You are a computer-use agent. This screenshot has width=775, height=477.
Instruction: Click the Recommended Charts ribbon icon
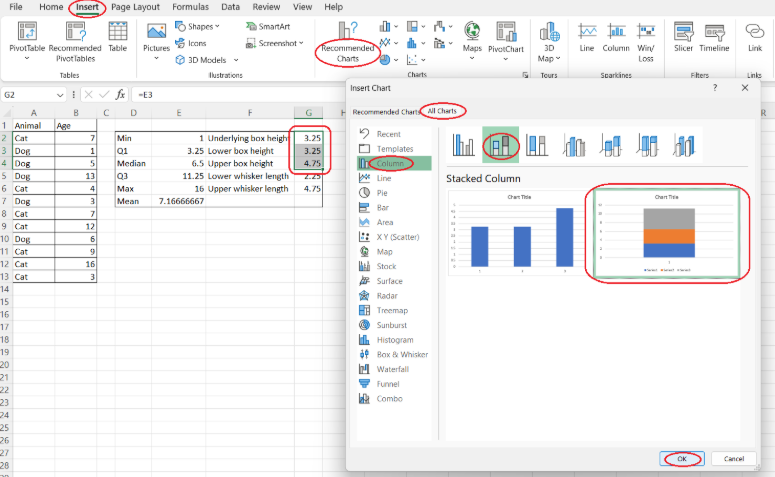(x=347, y=32)
